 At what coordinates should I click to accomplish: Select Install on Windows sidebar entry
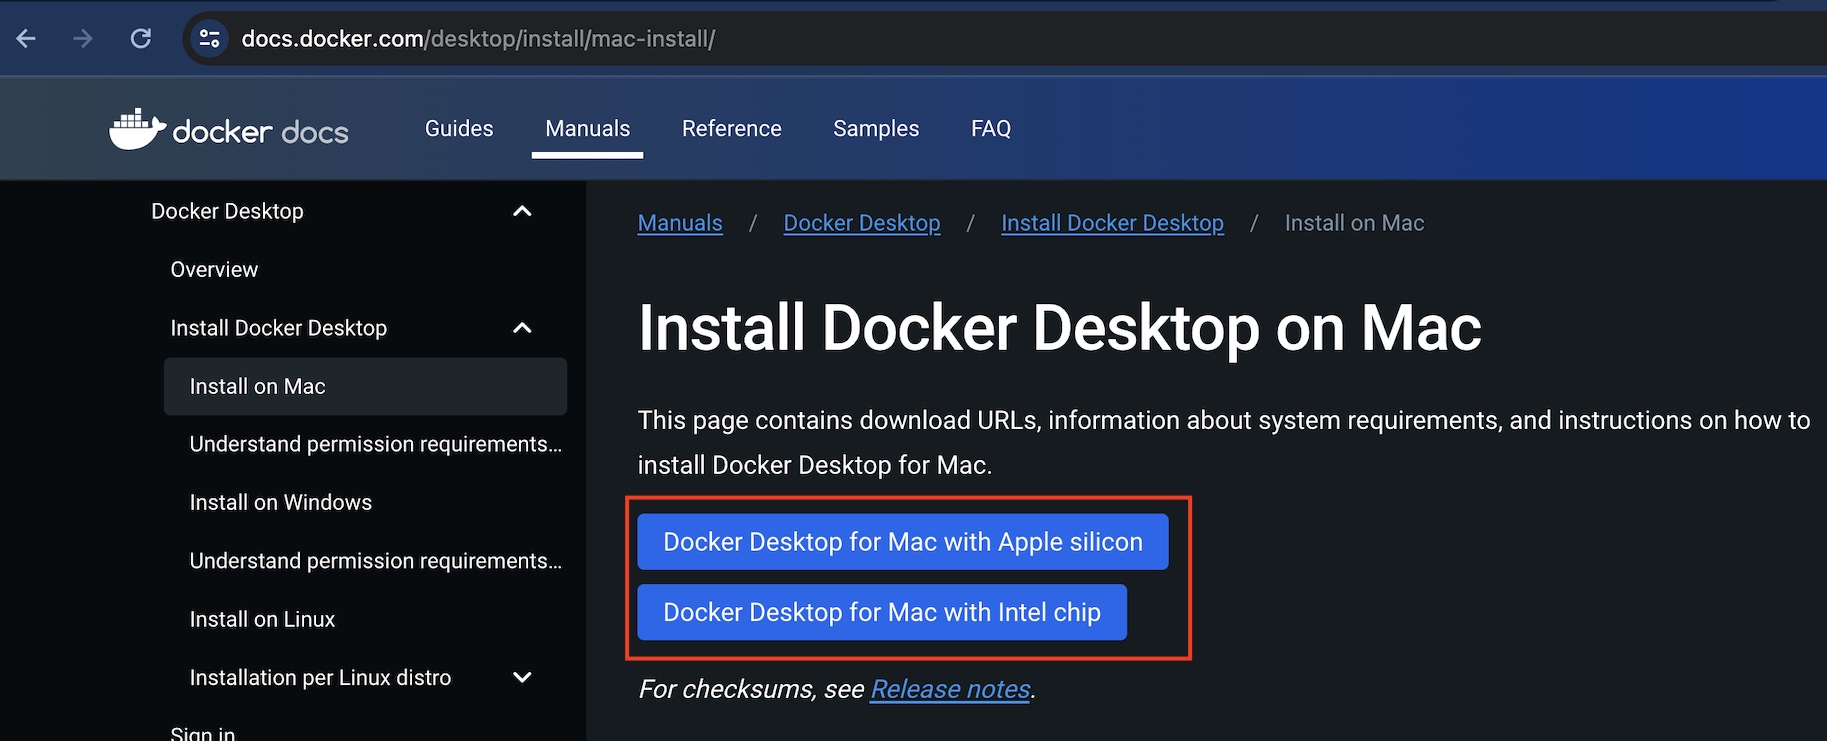click(281, 502)
